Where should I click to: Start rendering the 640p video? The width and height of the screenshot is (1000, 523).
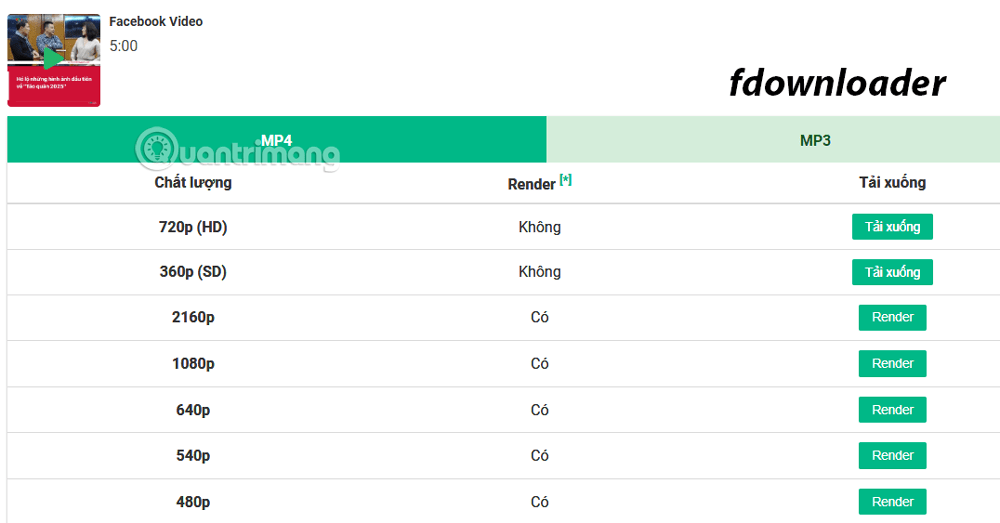click(x=892, y=410)
